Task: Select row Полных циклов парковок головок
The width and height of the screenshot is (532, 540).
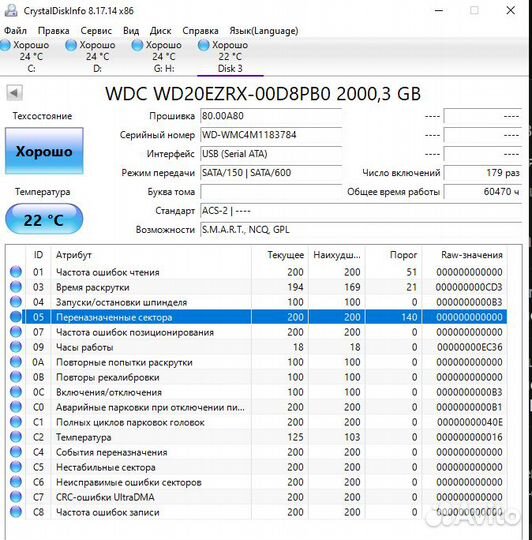Action: (257, 422)
